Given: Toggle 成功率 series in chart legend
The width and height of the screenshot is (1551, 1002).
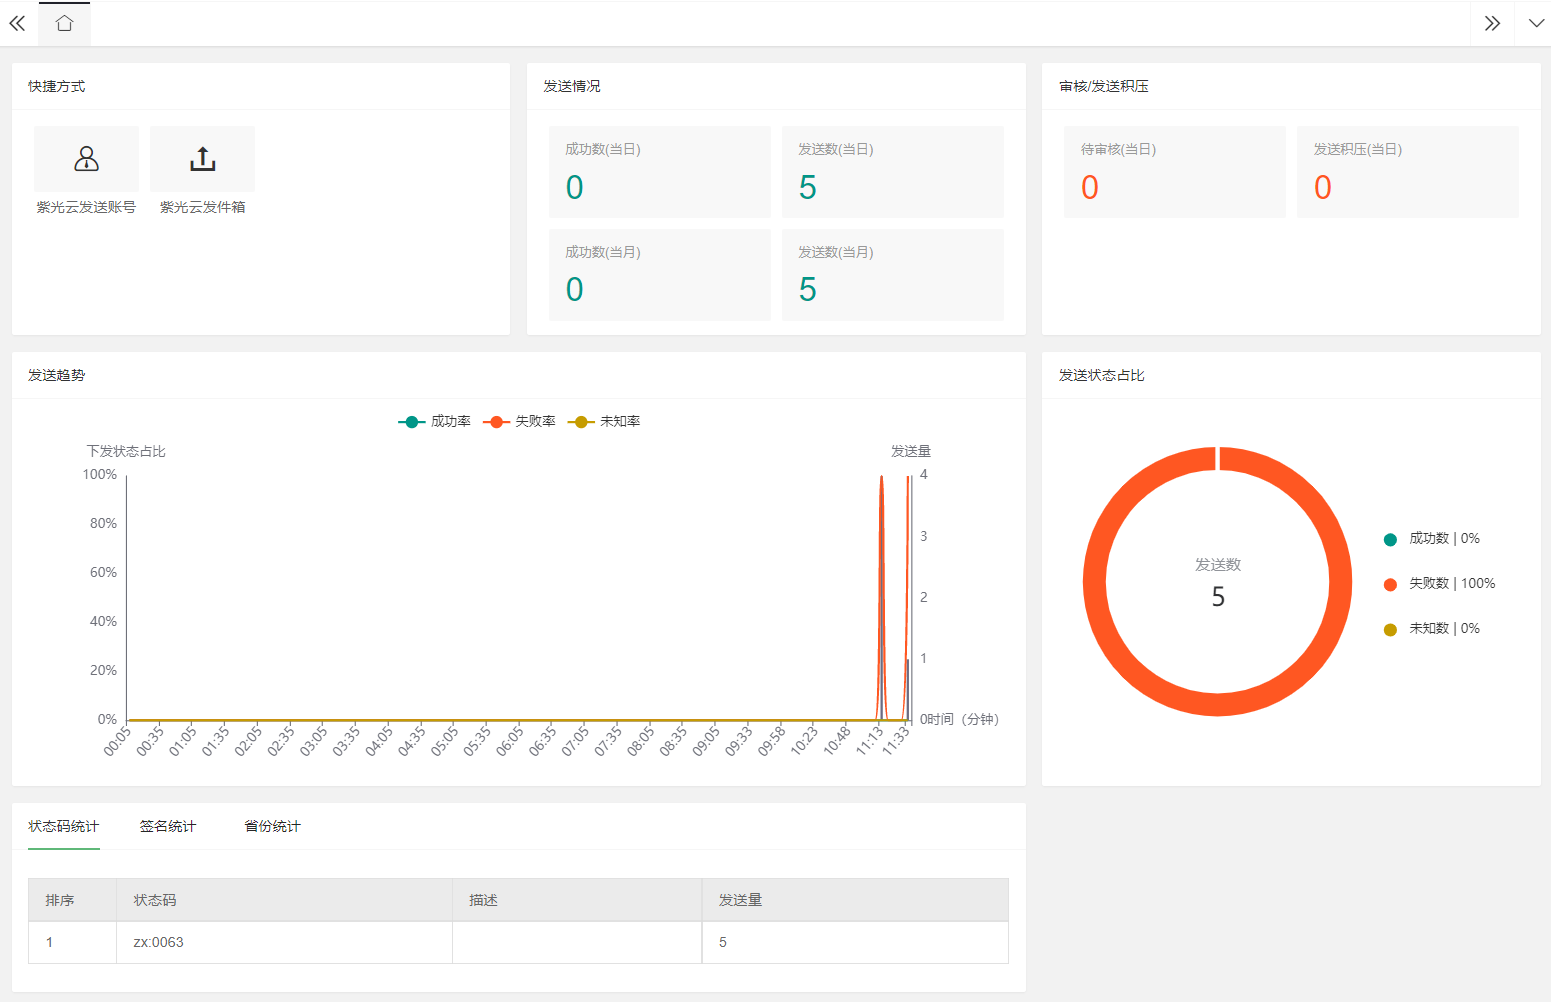Looking at the screenshot, I should click(434, 422).
